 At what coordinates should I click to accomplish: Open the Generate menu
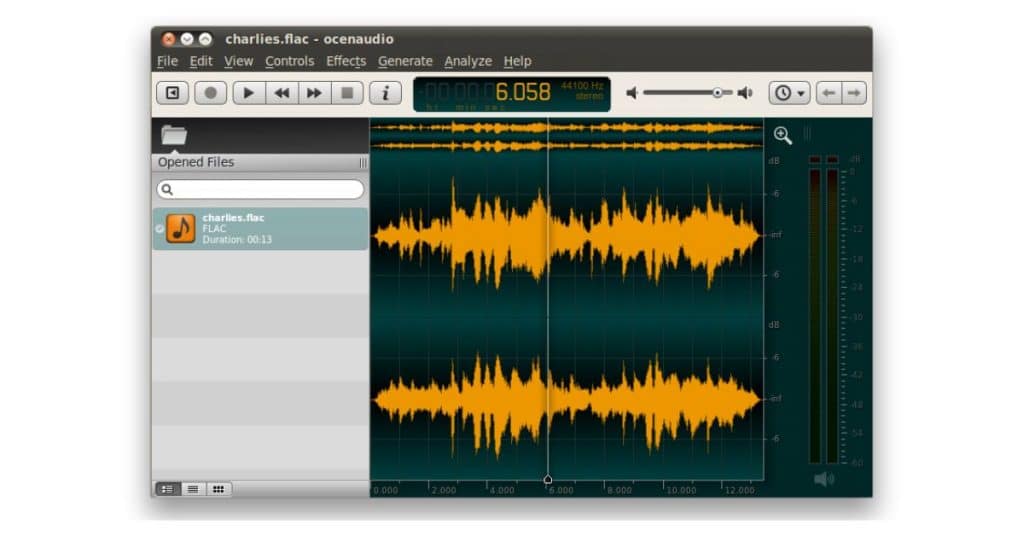point(405,61)
